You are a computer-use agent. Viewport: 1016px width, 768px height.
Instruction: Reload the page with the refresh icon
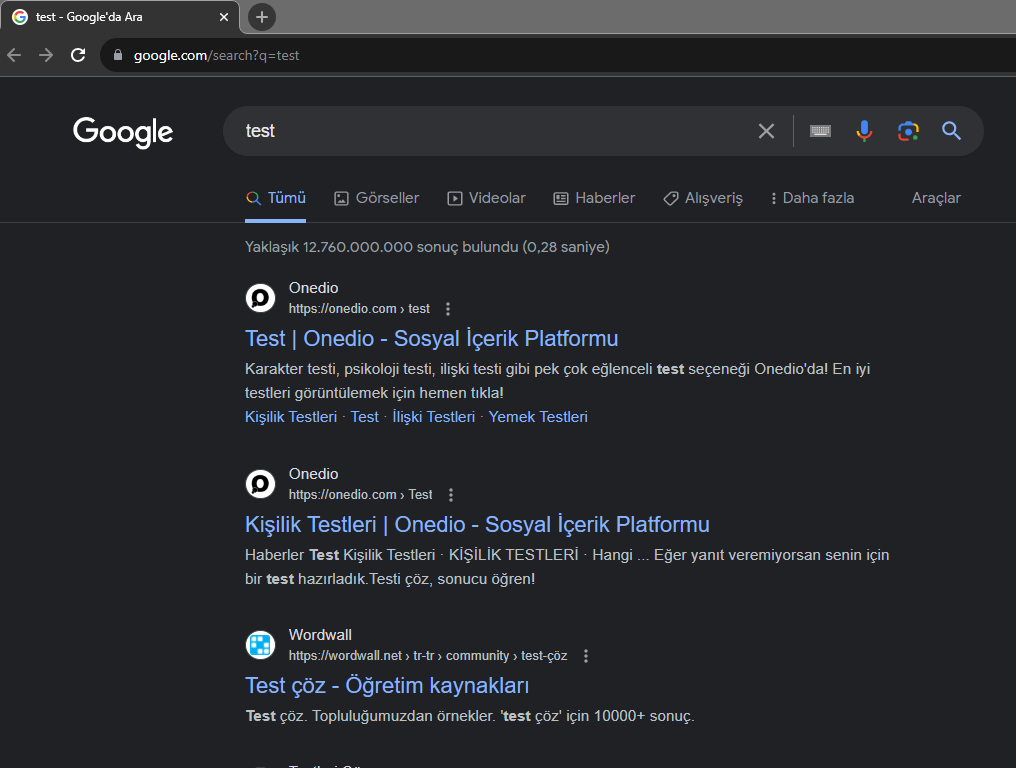[x=78, y=55]
